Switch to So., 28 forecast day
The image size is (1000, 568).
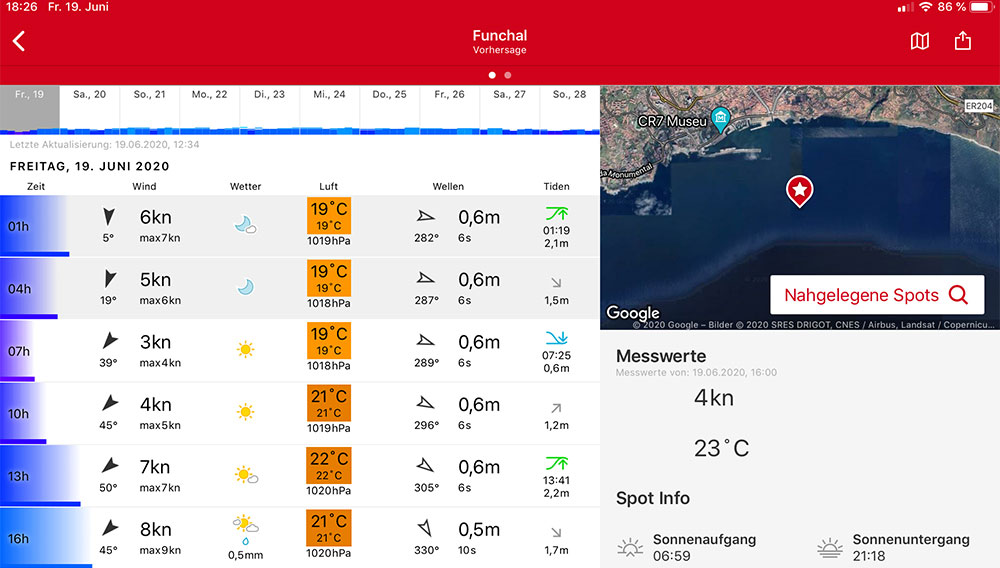[569, 94]
